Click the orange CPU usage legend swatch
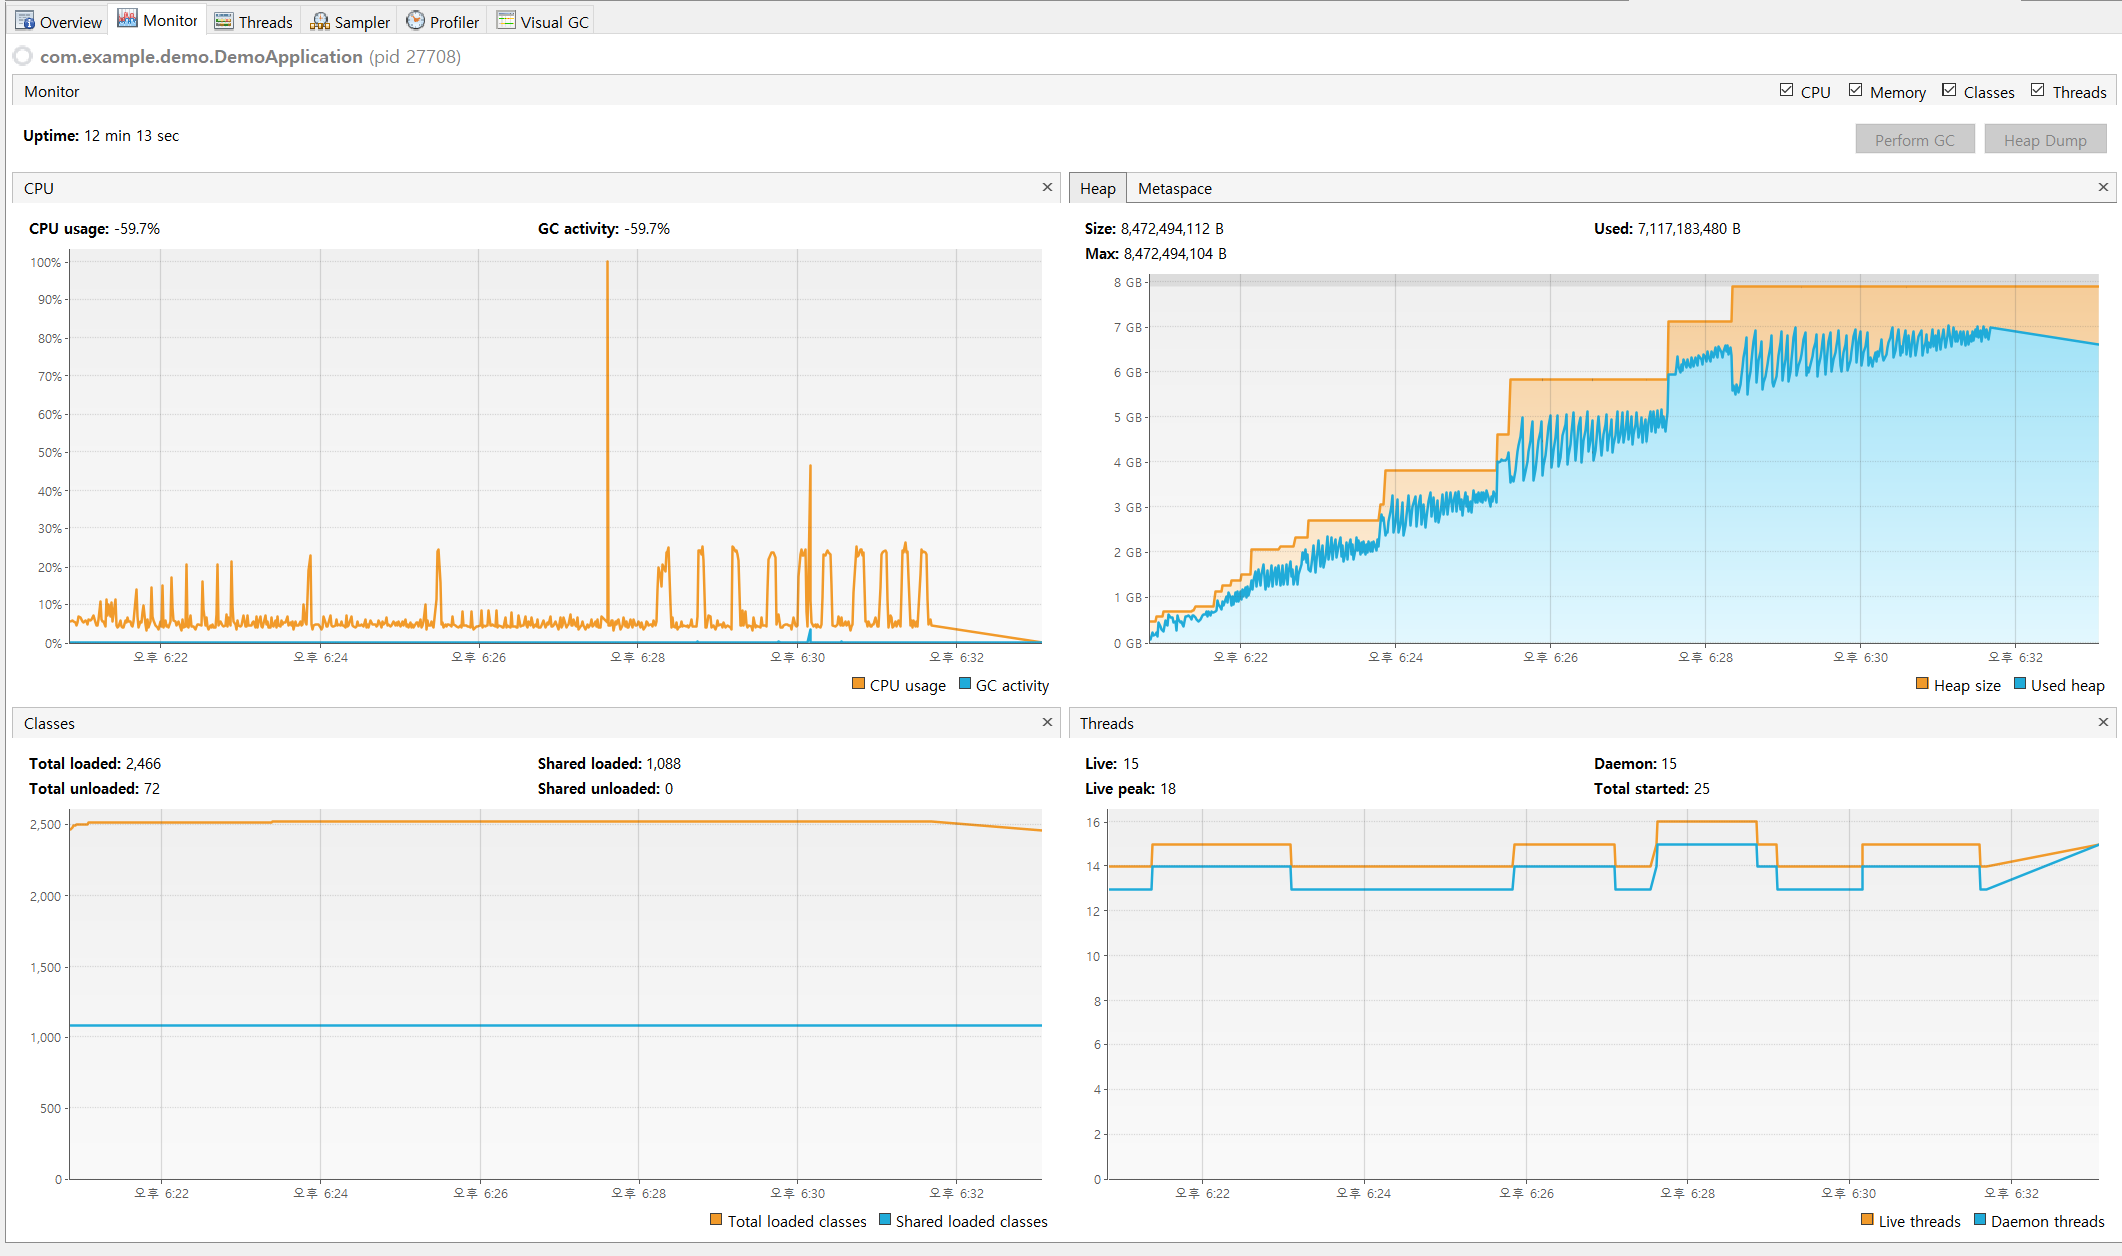 pyautogui.click(x=858, y=684)
